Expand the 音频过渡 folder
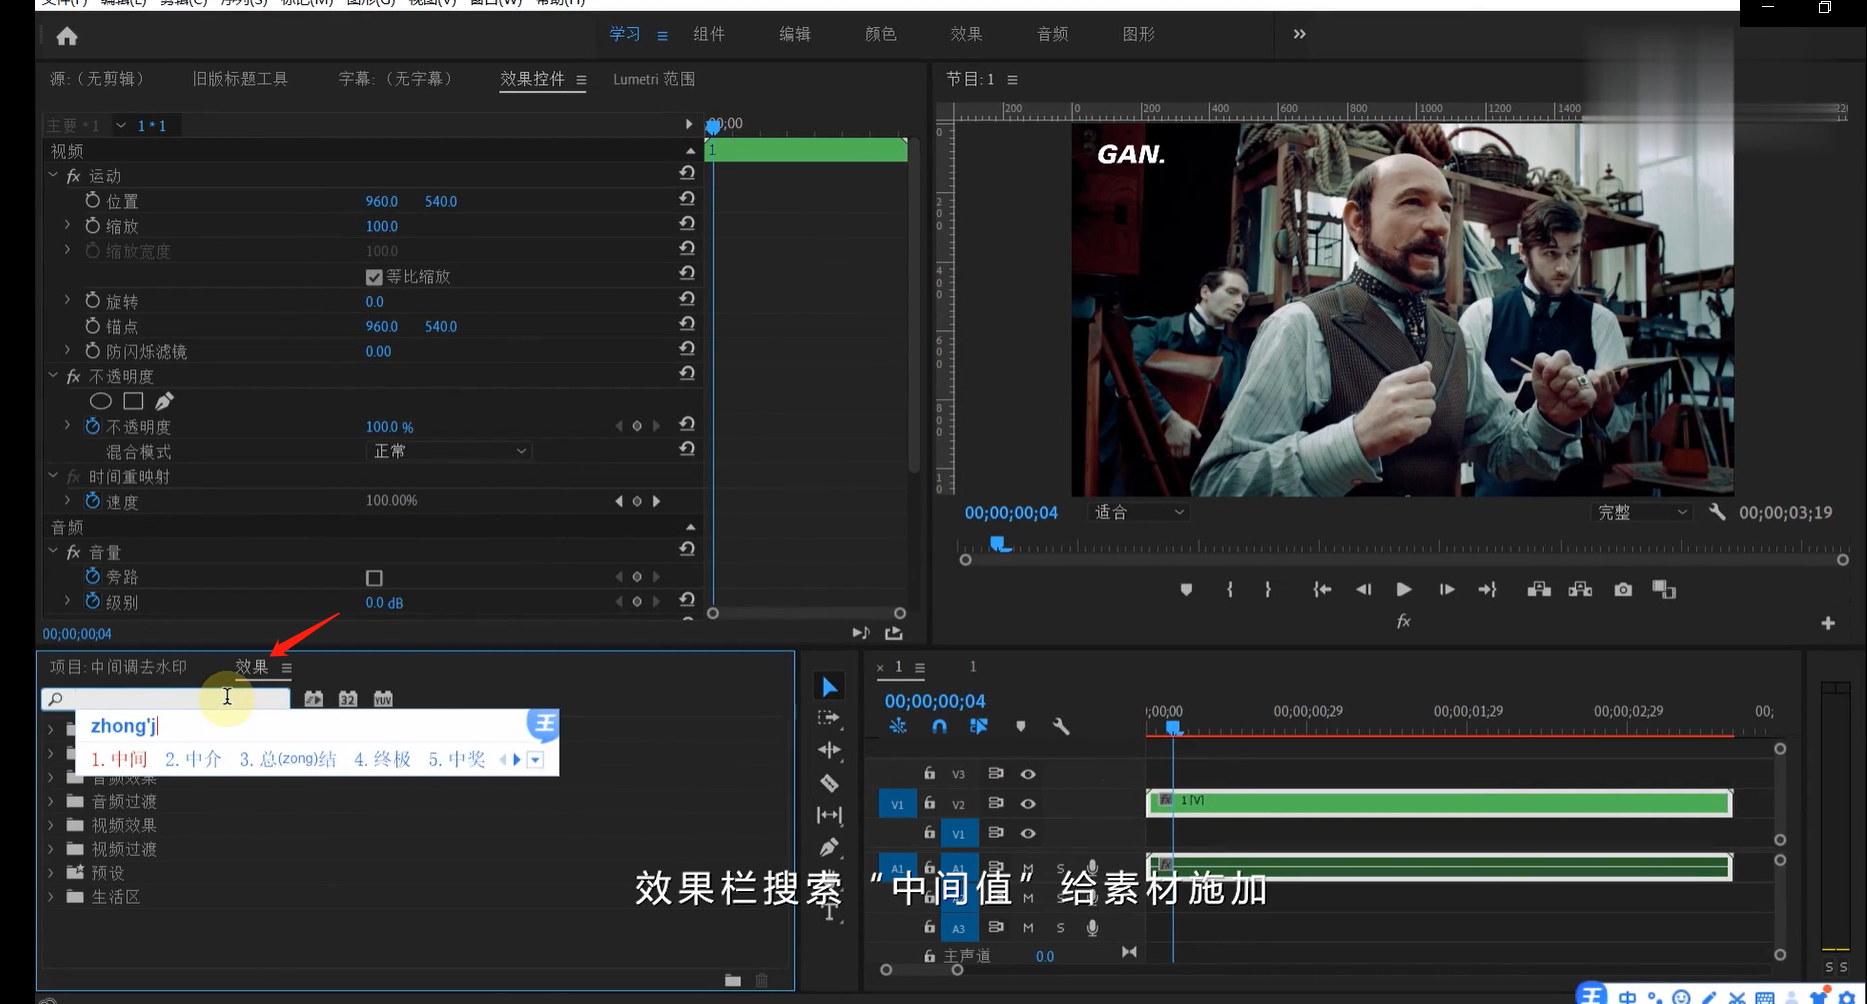Image resolution: width=1867 pixels, height=1004 pixels. point(51,801)
